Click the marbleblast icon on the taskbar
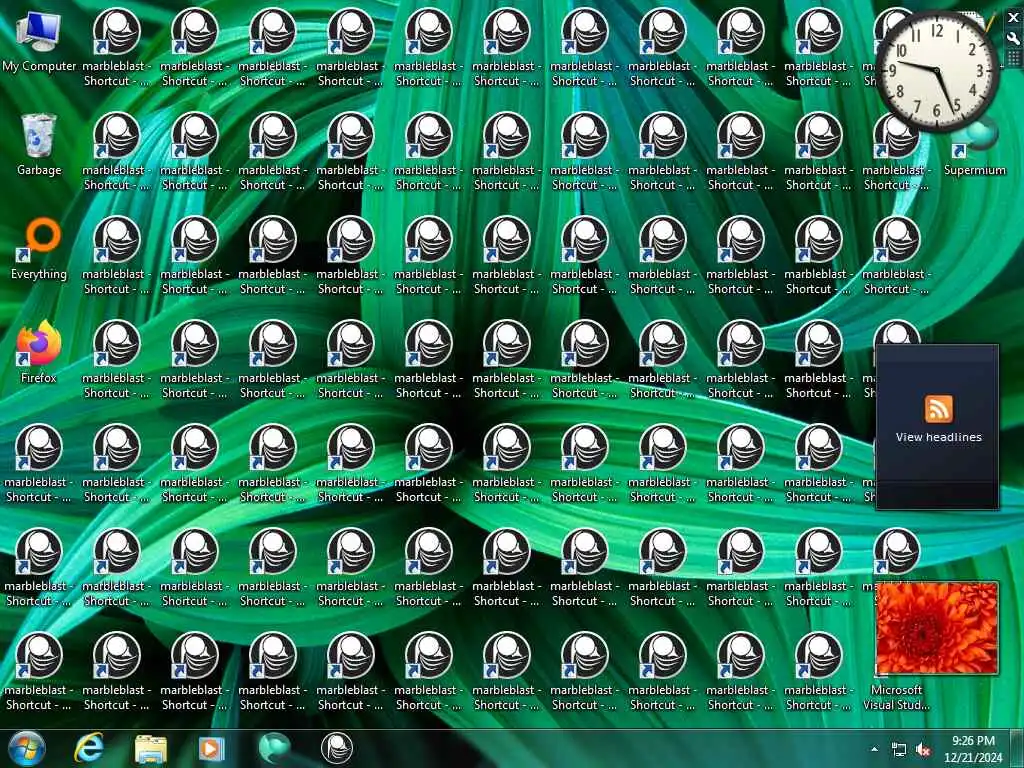 337,748
